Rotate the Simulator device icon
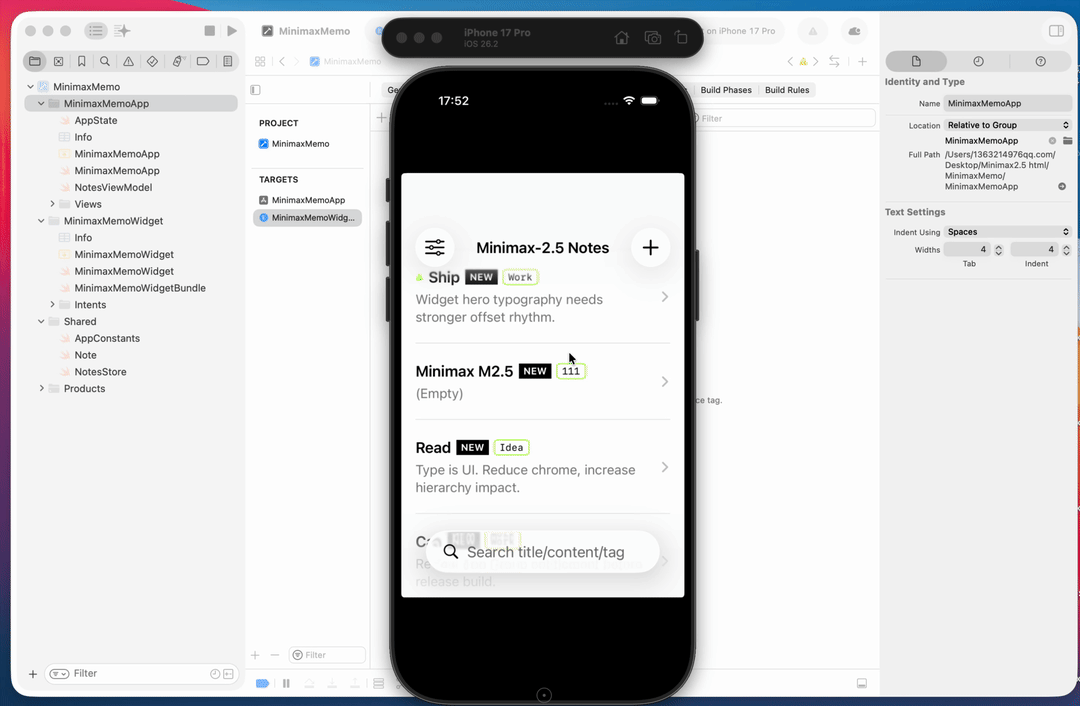This screenshot has width=1080, height=706. [x=681, y=38]
